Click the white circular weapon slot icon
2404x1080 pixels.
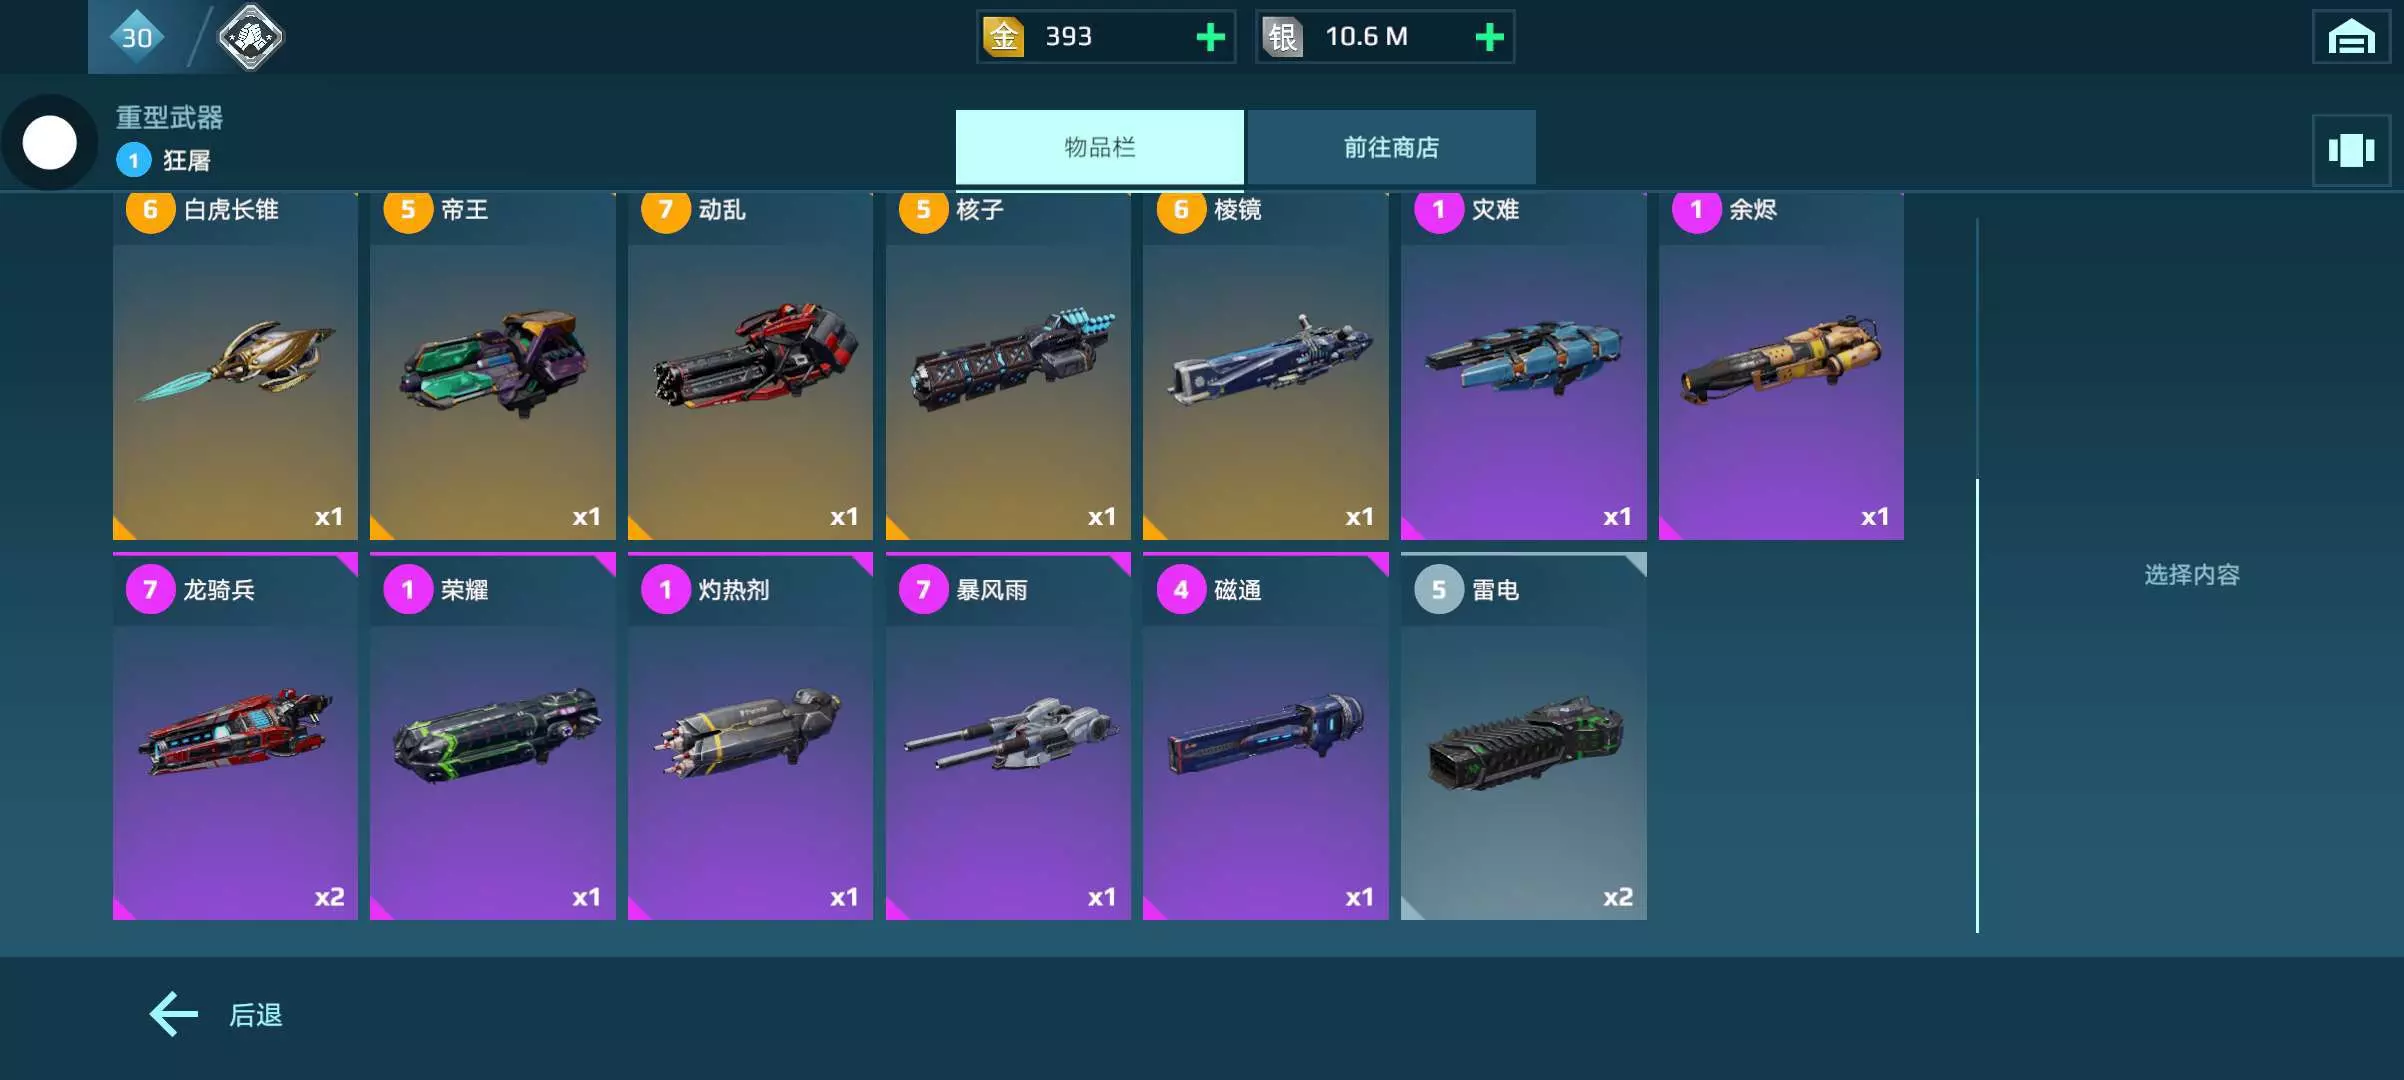tap(49, 142)
